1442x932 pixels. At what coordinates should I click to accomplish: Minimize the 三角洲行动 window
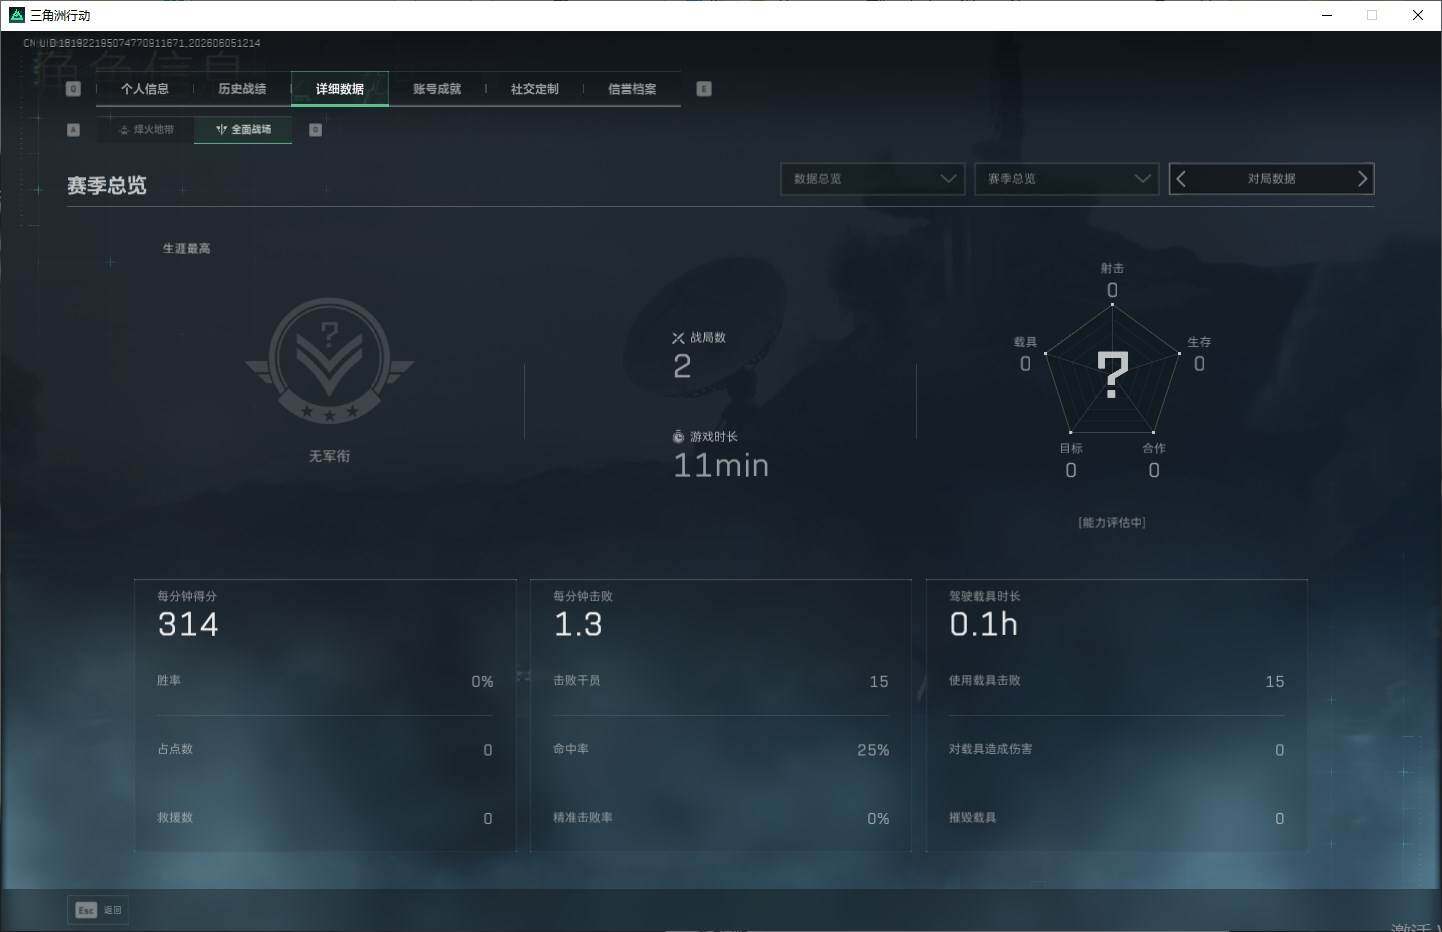click(x=1327, y=15)
